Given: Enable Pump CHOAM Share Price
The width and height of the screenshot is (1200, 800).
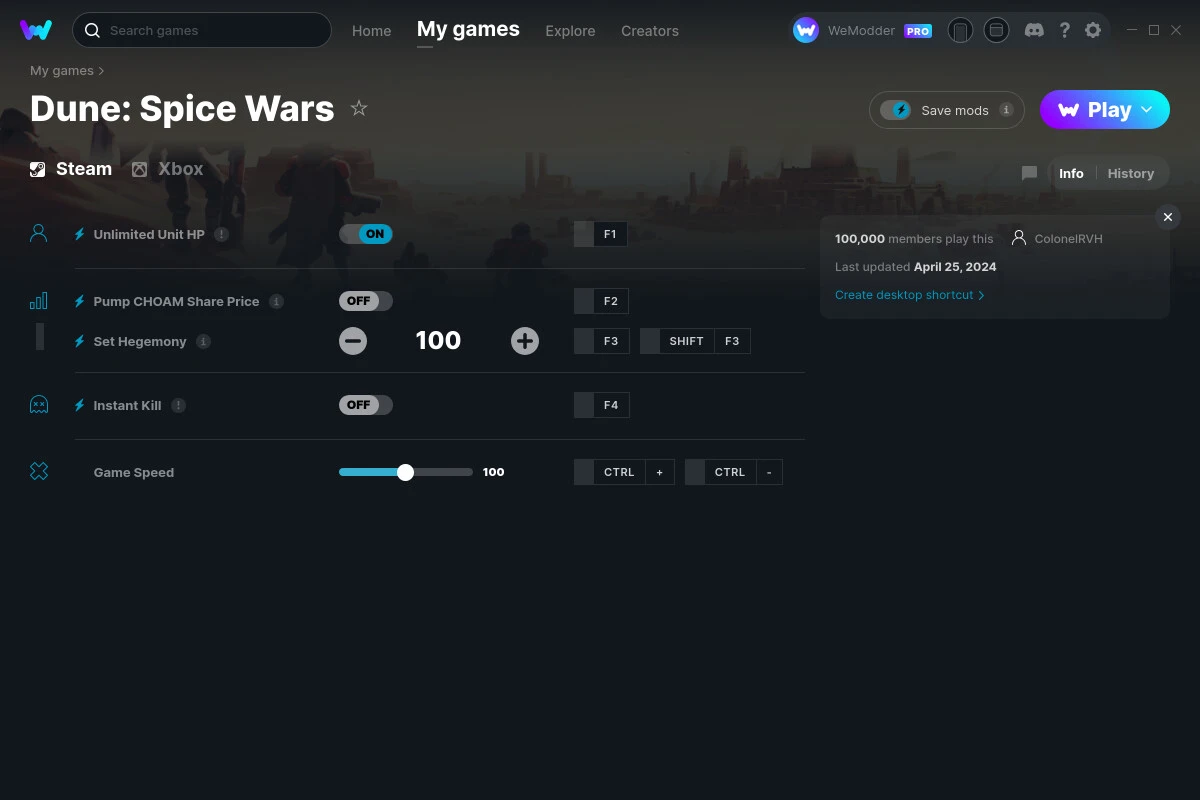Looking at the screenshot, I should point(365,300).
